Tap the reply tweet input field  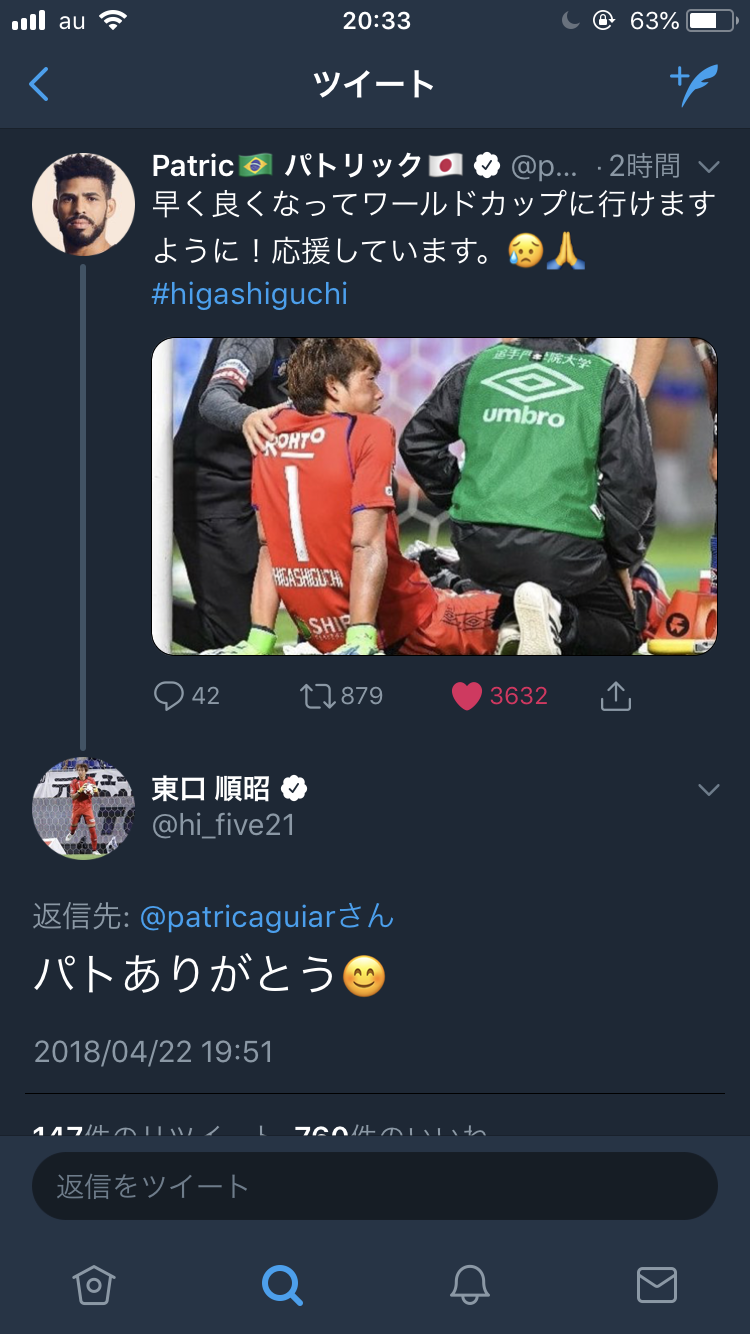tap(375, 1186)
